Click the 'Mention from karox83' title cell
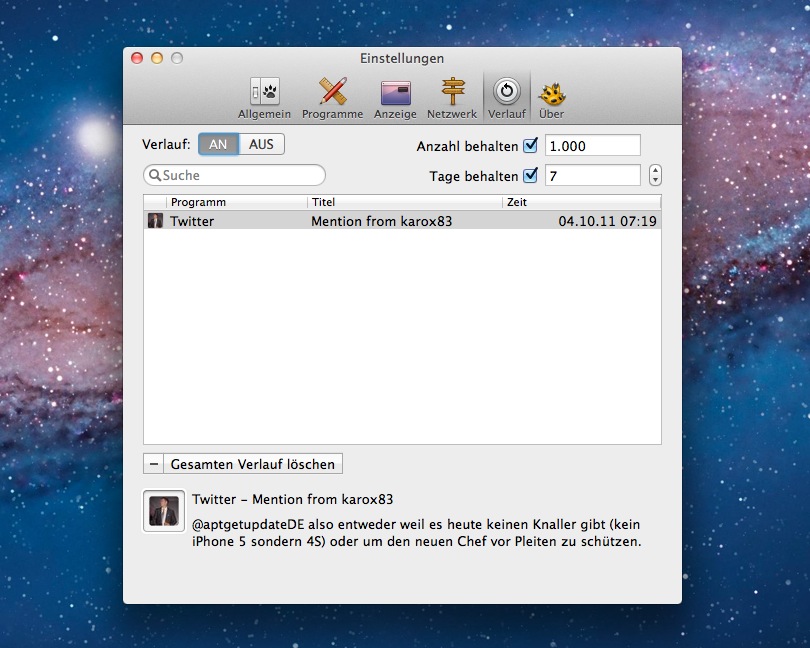Image resolution: width=810 pixels, height=648 pixels. click(381, 221)
